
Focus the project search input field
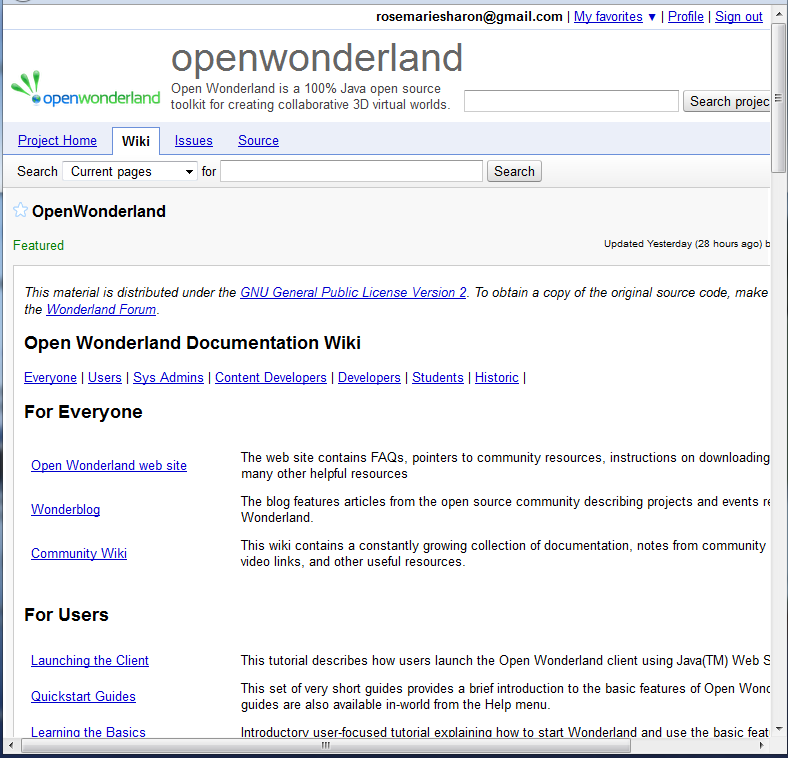point(571,101)
